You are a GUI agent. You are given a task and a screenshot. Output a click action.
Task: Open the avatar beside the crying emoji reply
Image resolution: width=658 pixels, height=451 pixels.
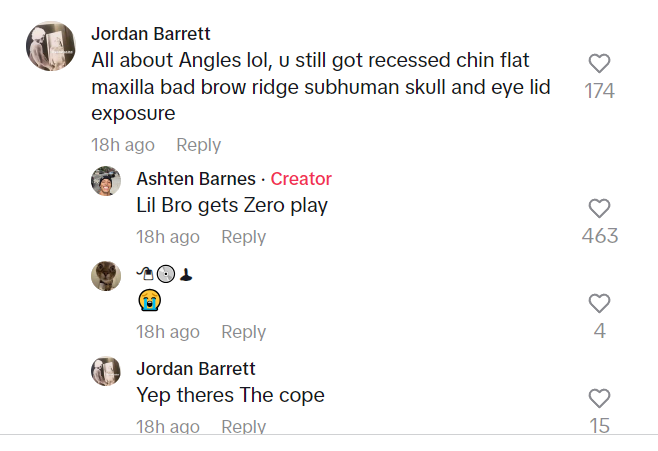[106, 276]
